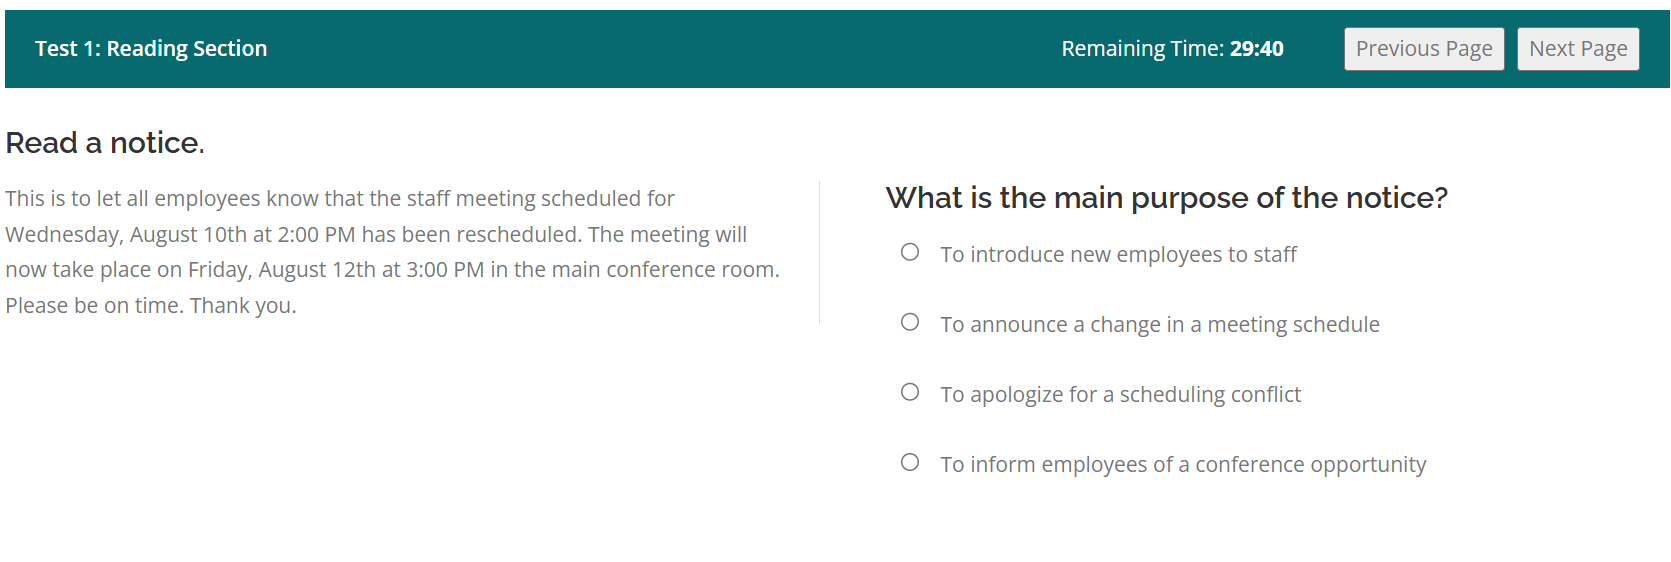Click the 'Test 1: Reading Section' title

(151, 49)
